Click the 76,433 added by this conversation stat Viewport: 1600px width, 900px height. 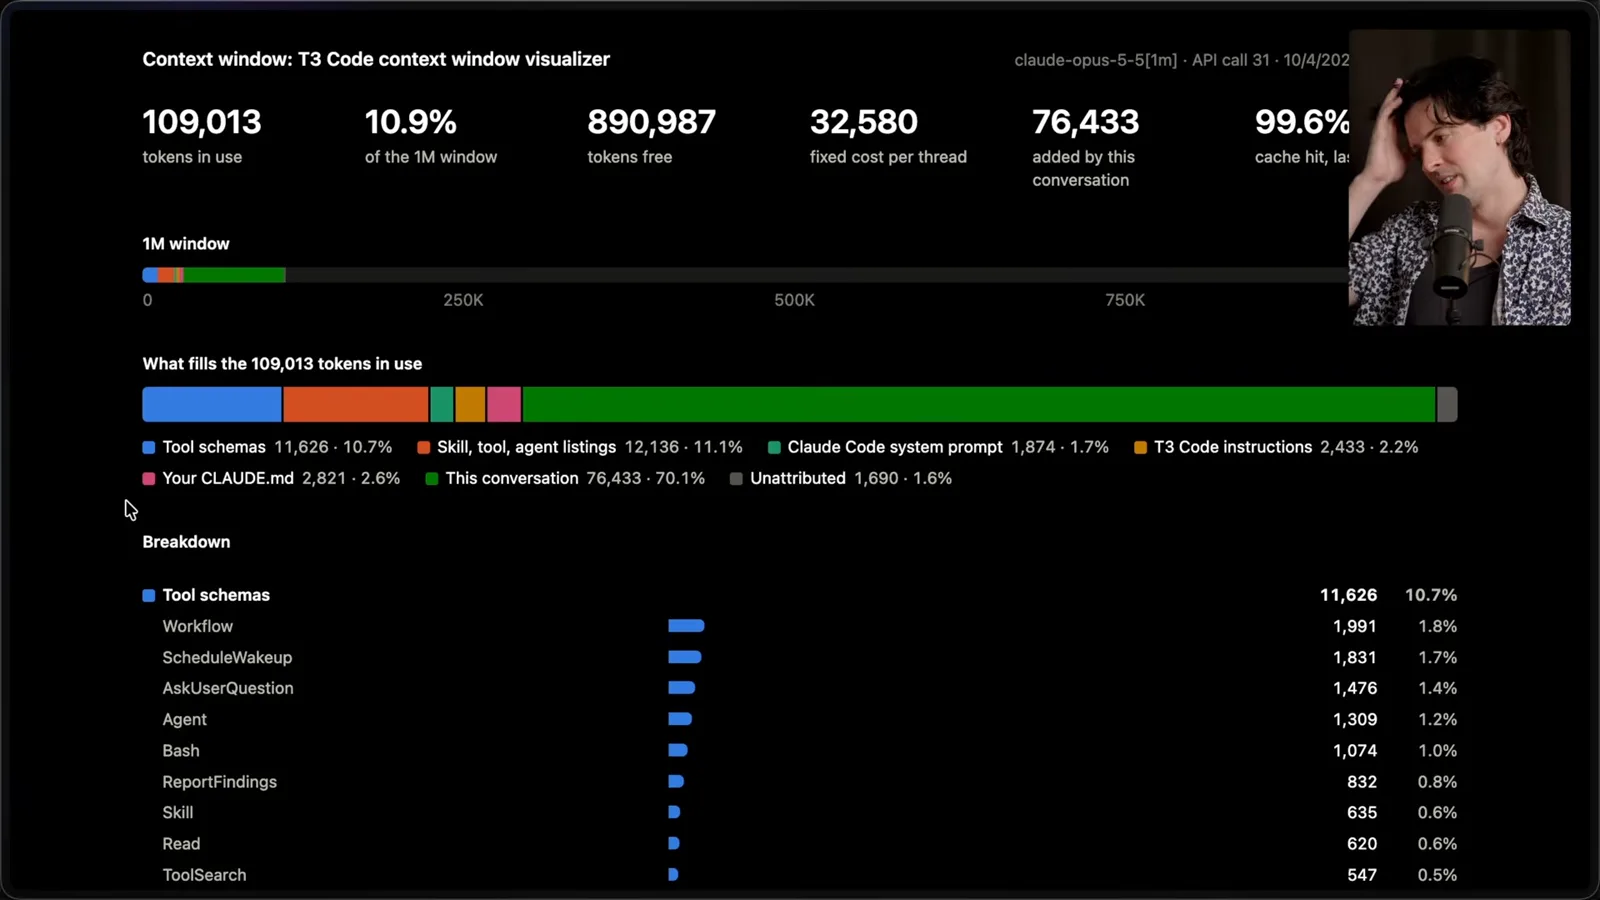(x=1086, y=147)
